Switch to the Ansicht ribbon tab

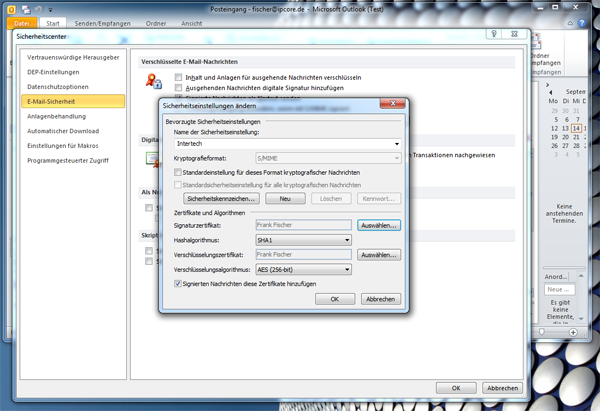pyautogui.click(x=192, y=23)
